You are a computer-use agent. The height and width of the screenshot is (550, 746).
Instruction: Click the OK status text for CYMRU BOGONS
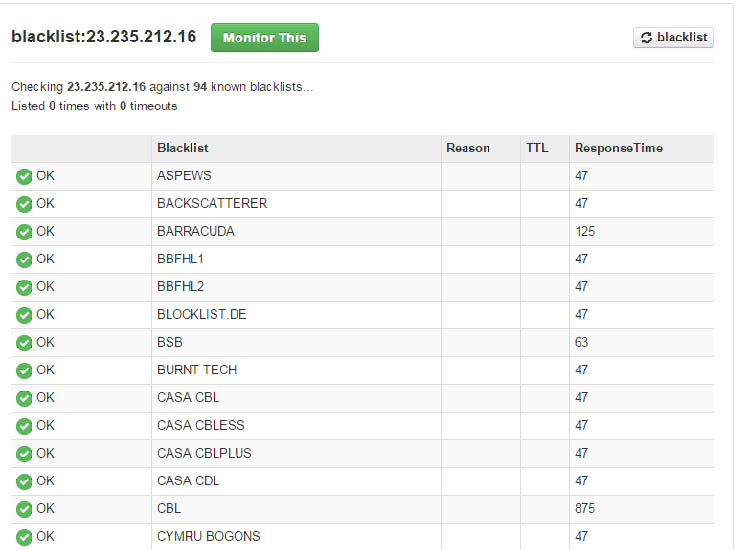[45, 536]
